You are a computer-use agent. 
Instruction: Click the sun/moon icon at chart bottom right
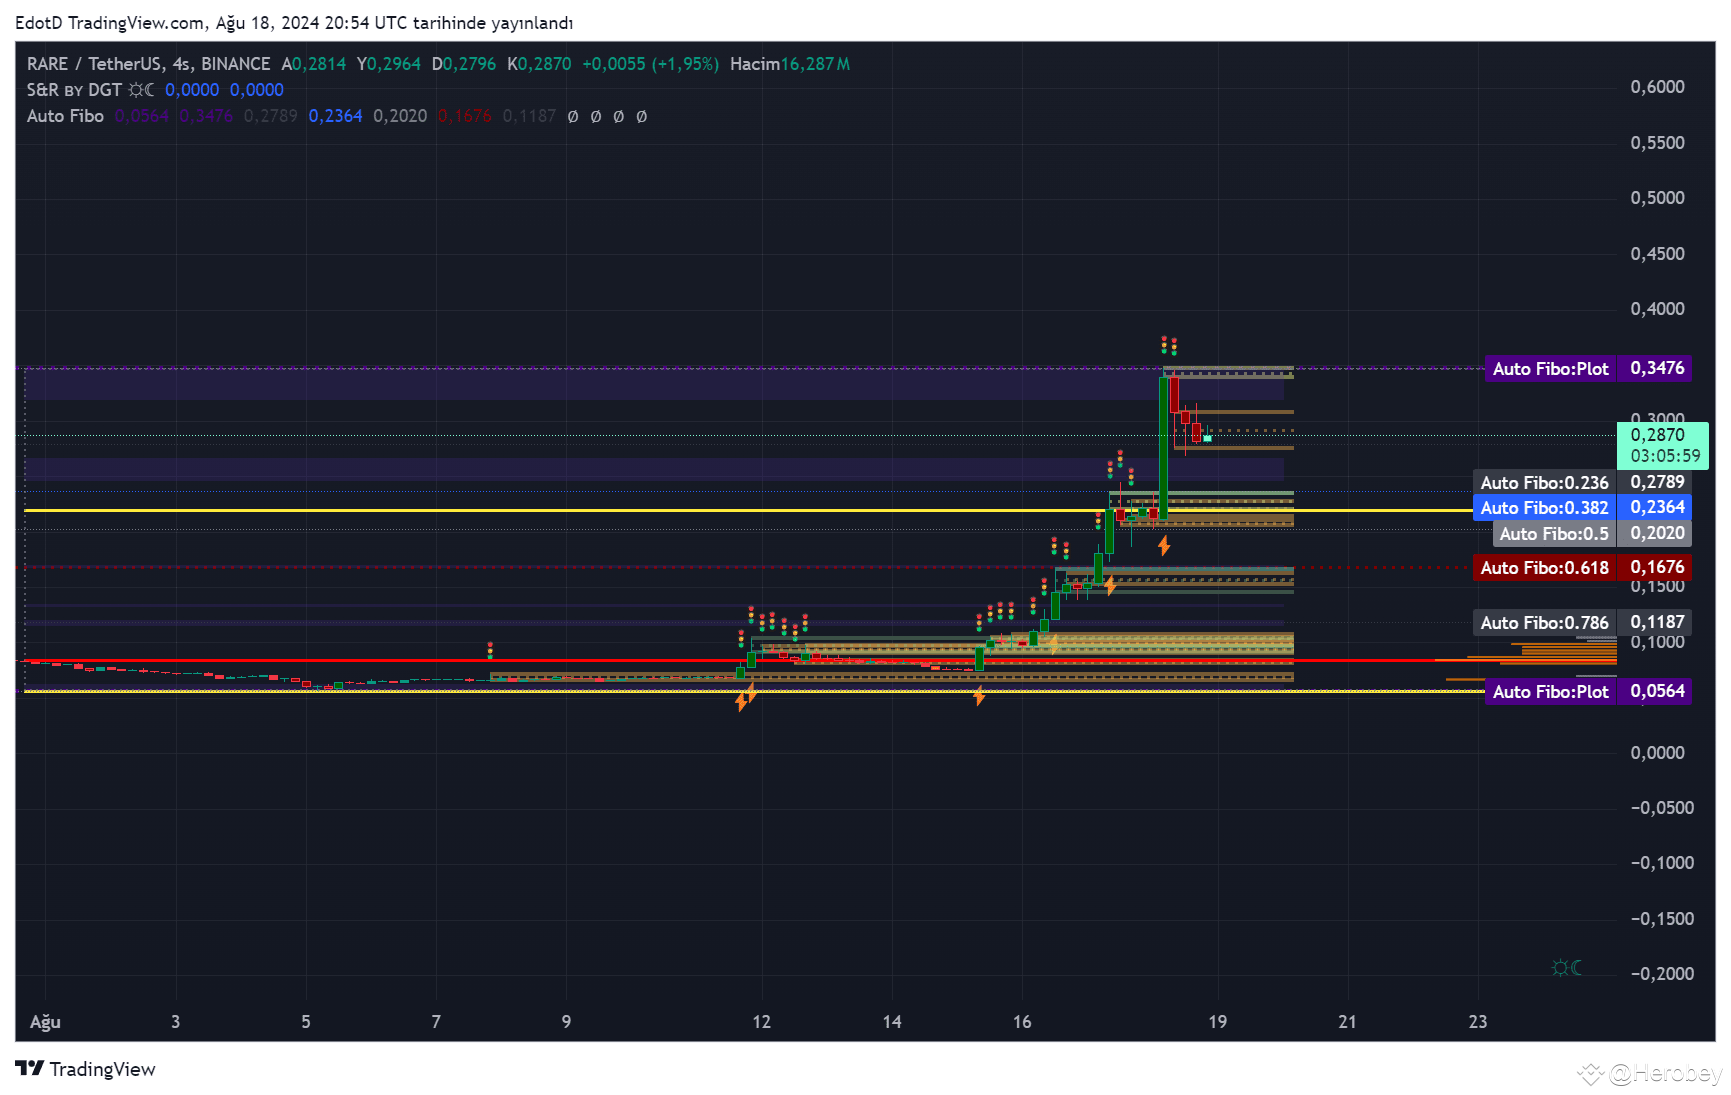point(1566,968)
